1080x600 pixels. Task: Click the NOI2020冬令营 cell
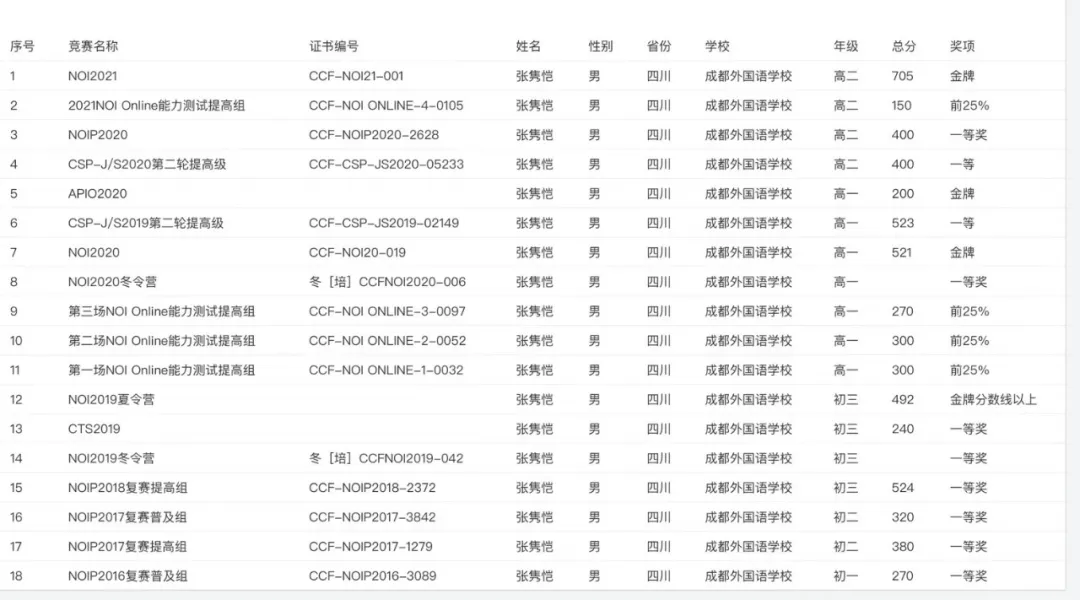click(112, 282)
